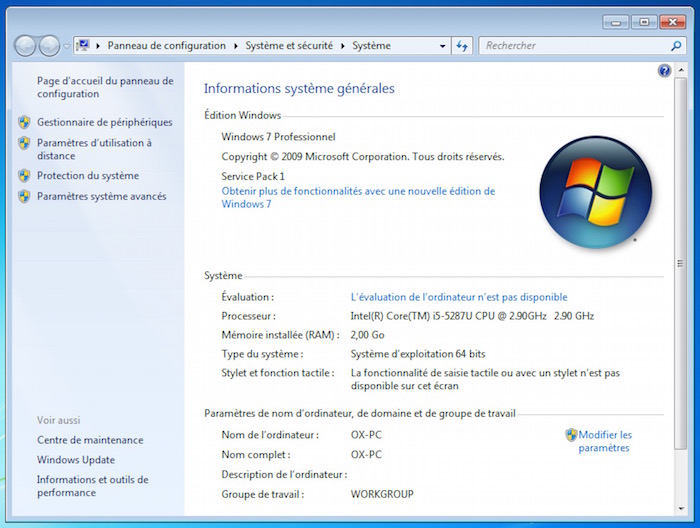This screenshot has height=528, width=700.
Task: Click the shield icon beside Gestionnaire de périphériques
Action: pos(24,122)
